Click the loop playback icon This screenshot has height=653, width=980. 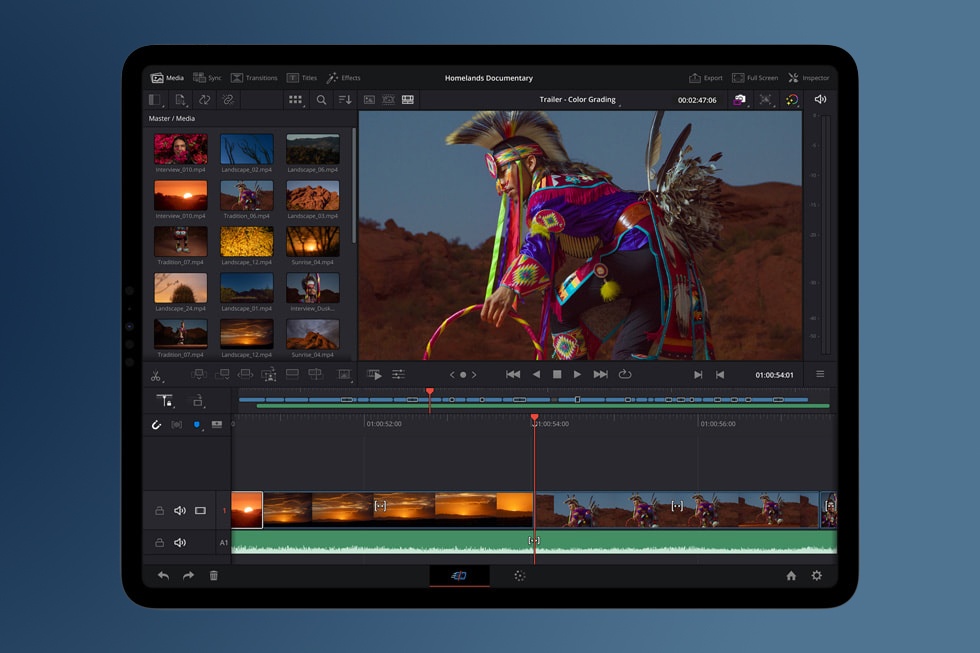pyautogui.click(x=625, y=374)
